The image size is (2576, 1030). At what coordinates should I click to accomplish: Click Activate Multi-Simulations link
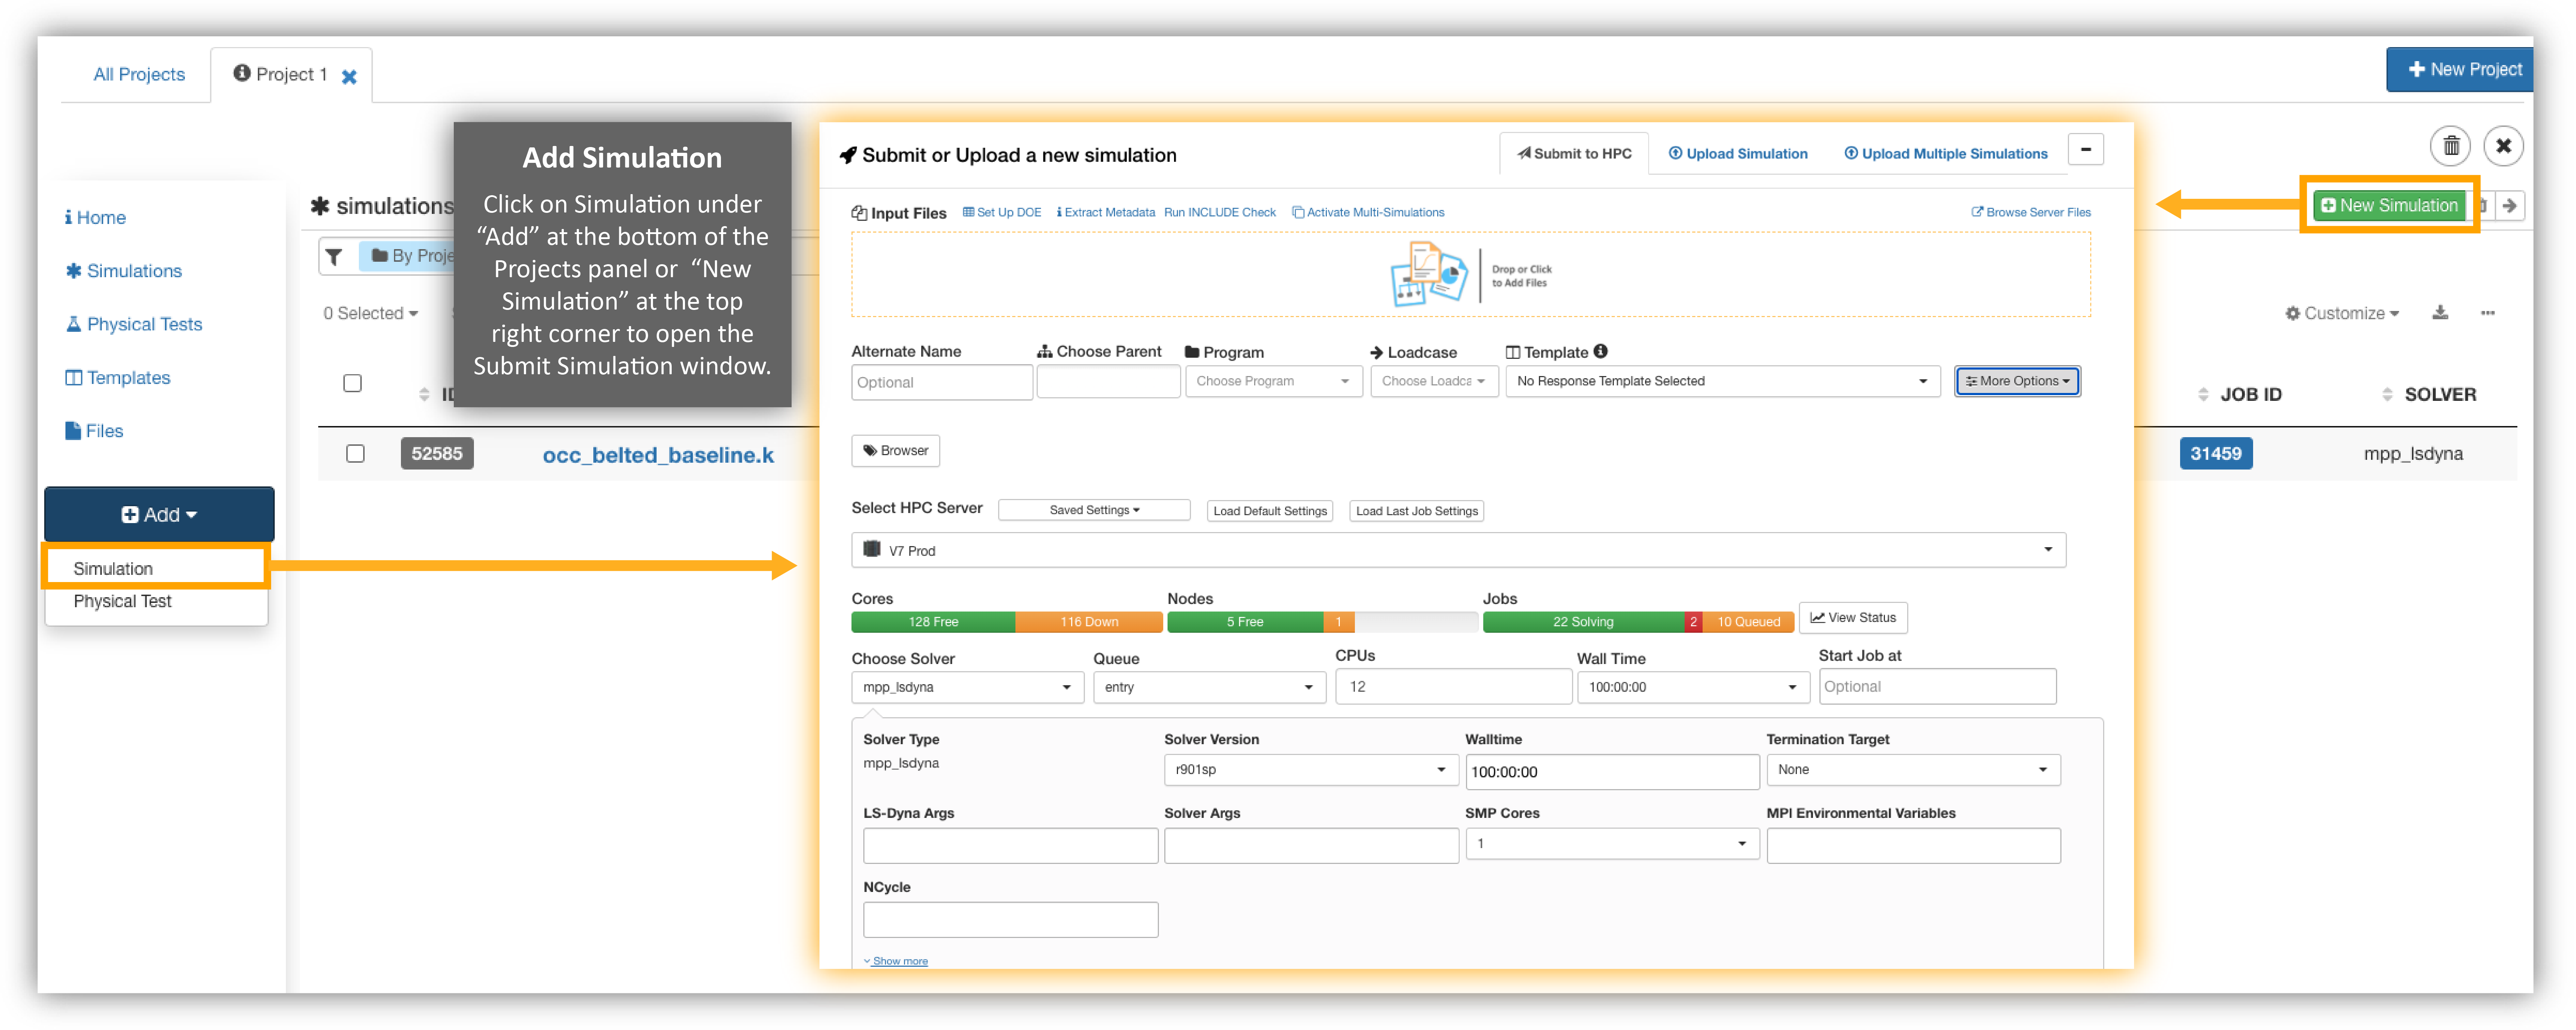(x=1367, y=212)
